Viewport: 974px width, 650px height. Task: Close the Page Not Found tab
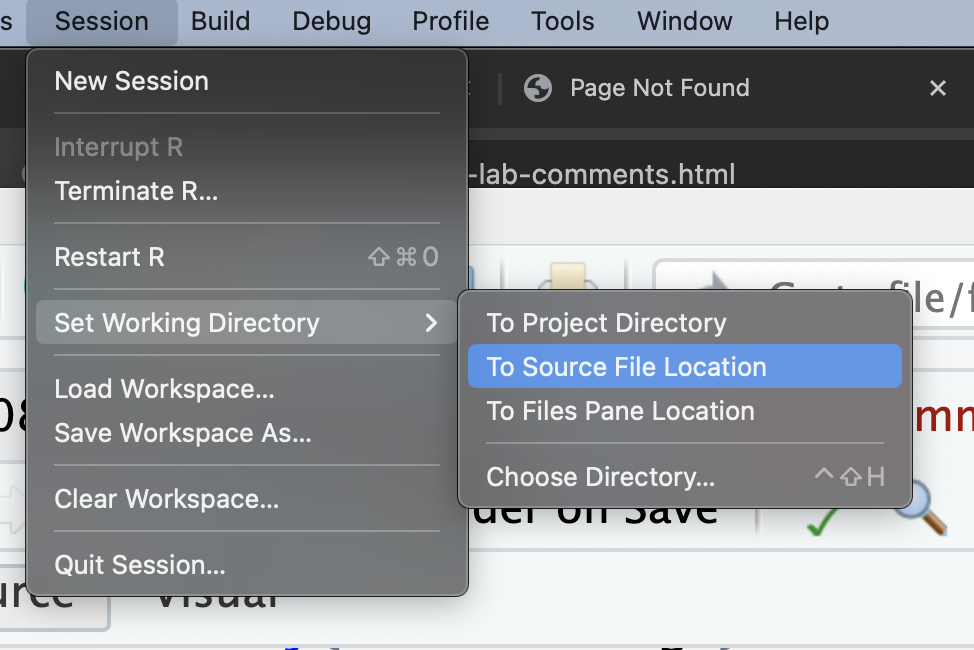pyautogui.click(x=937, y=88)
